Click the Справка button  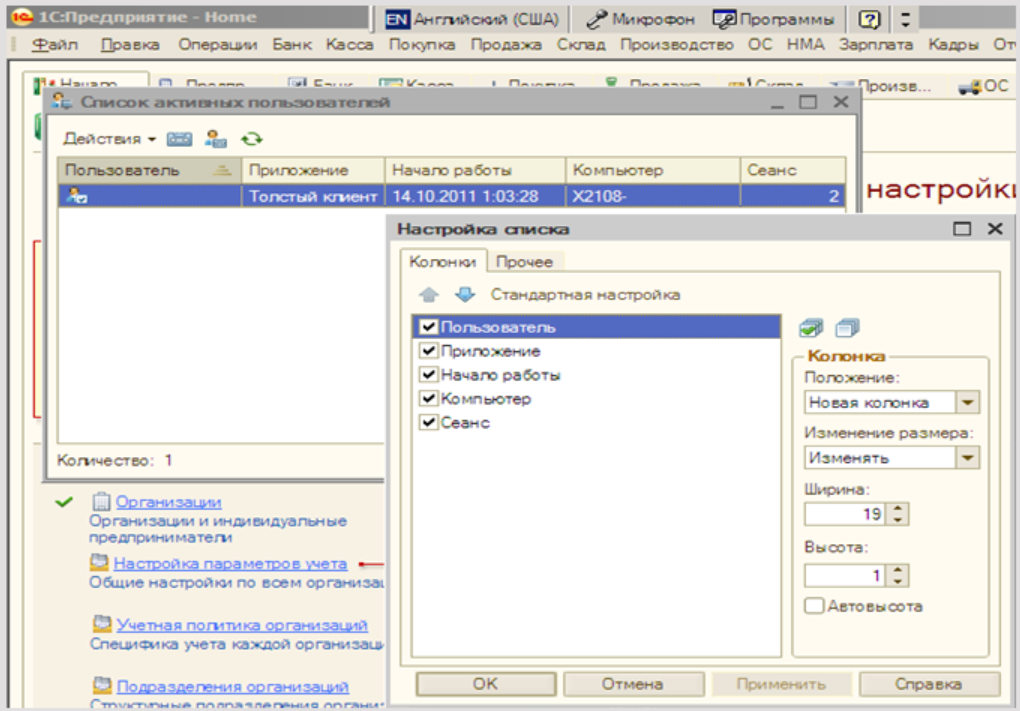[929, 684]
